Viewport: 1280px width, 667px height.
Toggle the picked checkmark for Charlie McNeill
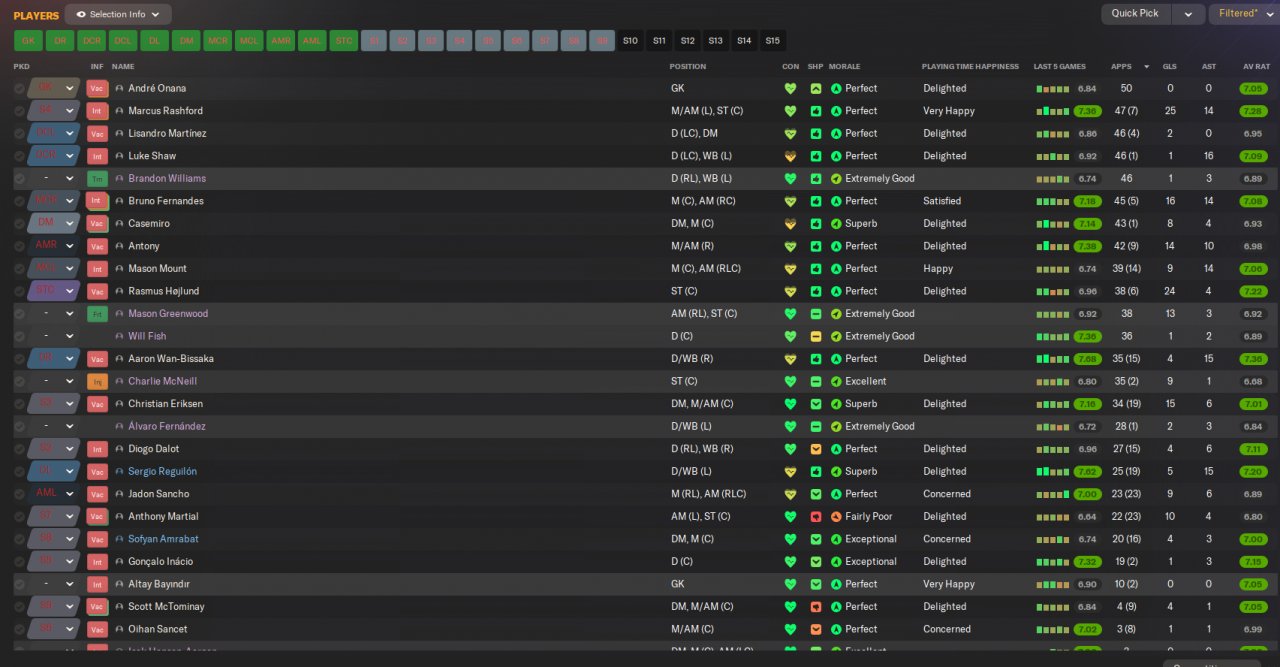click(19, 381)
